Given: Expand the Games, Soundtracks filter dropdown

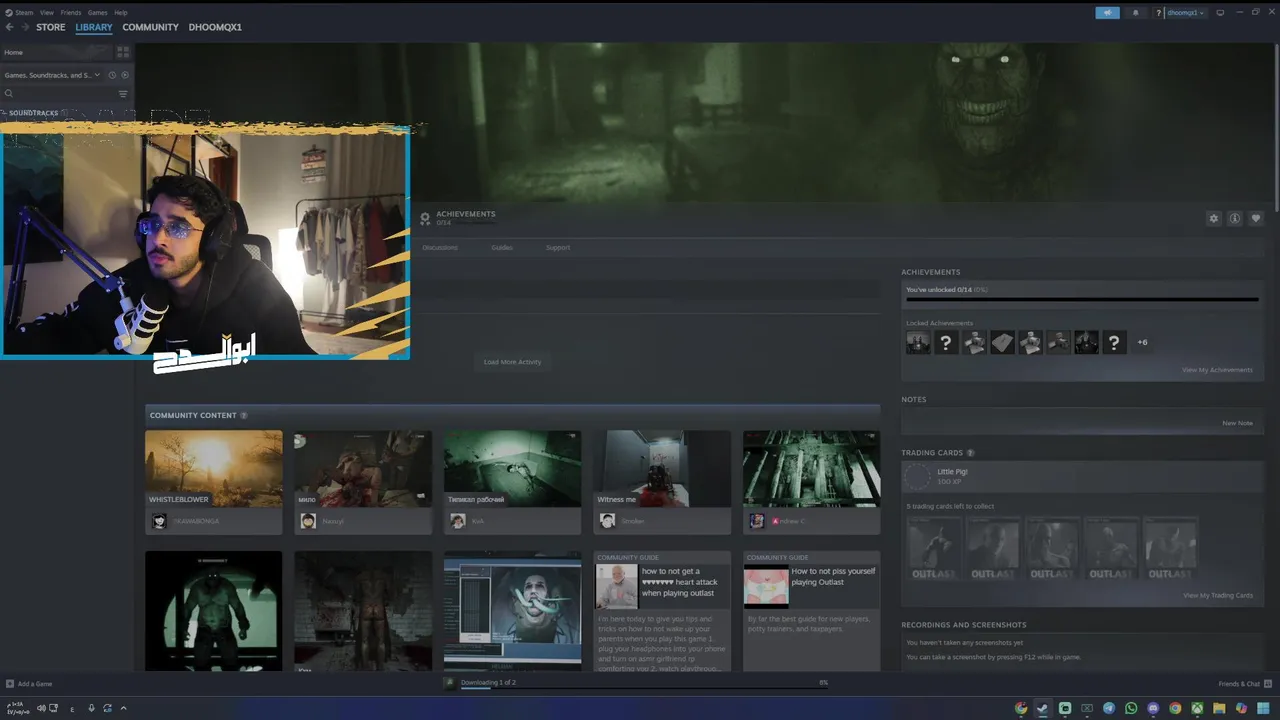Looking at the screenshot, I should 52,75.
